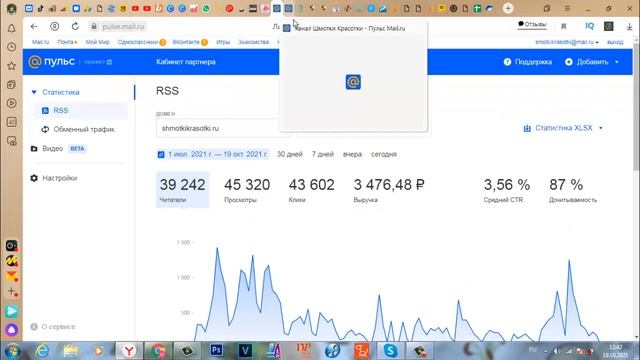Click the calendar icon beside date range

click(x=161, y=154)
